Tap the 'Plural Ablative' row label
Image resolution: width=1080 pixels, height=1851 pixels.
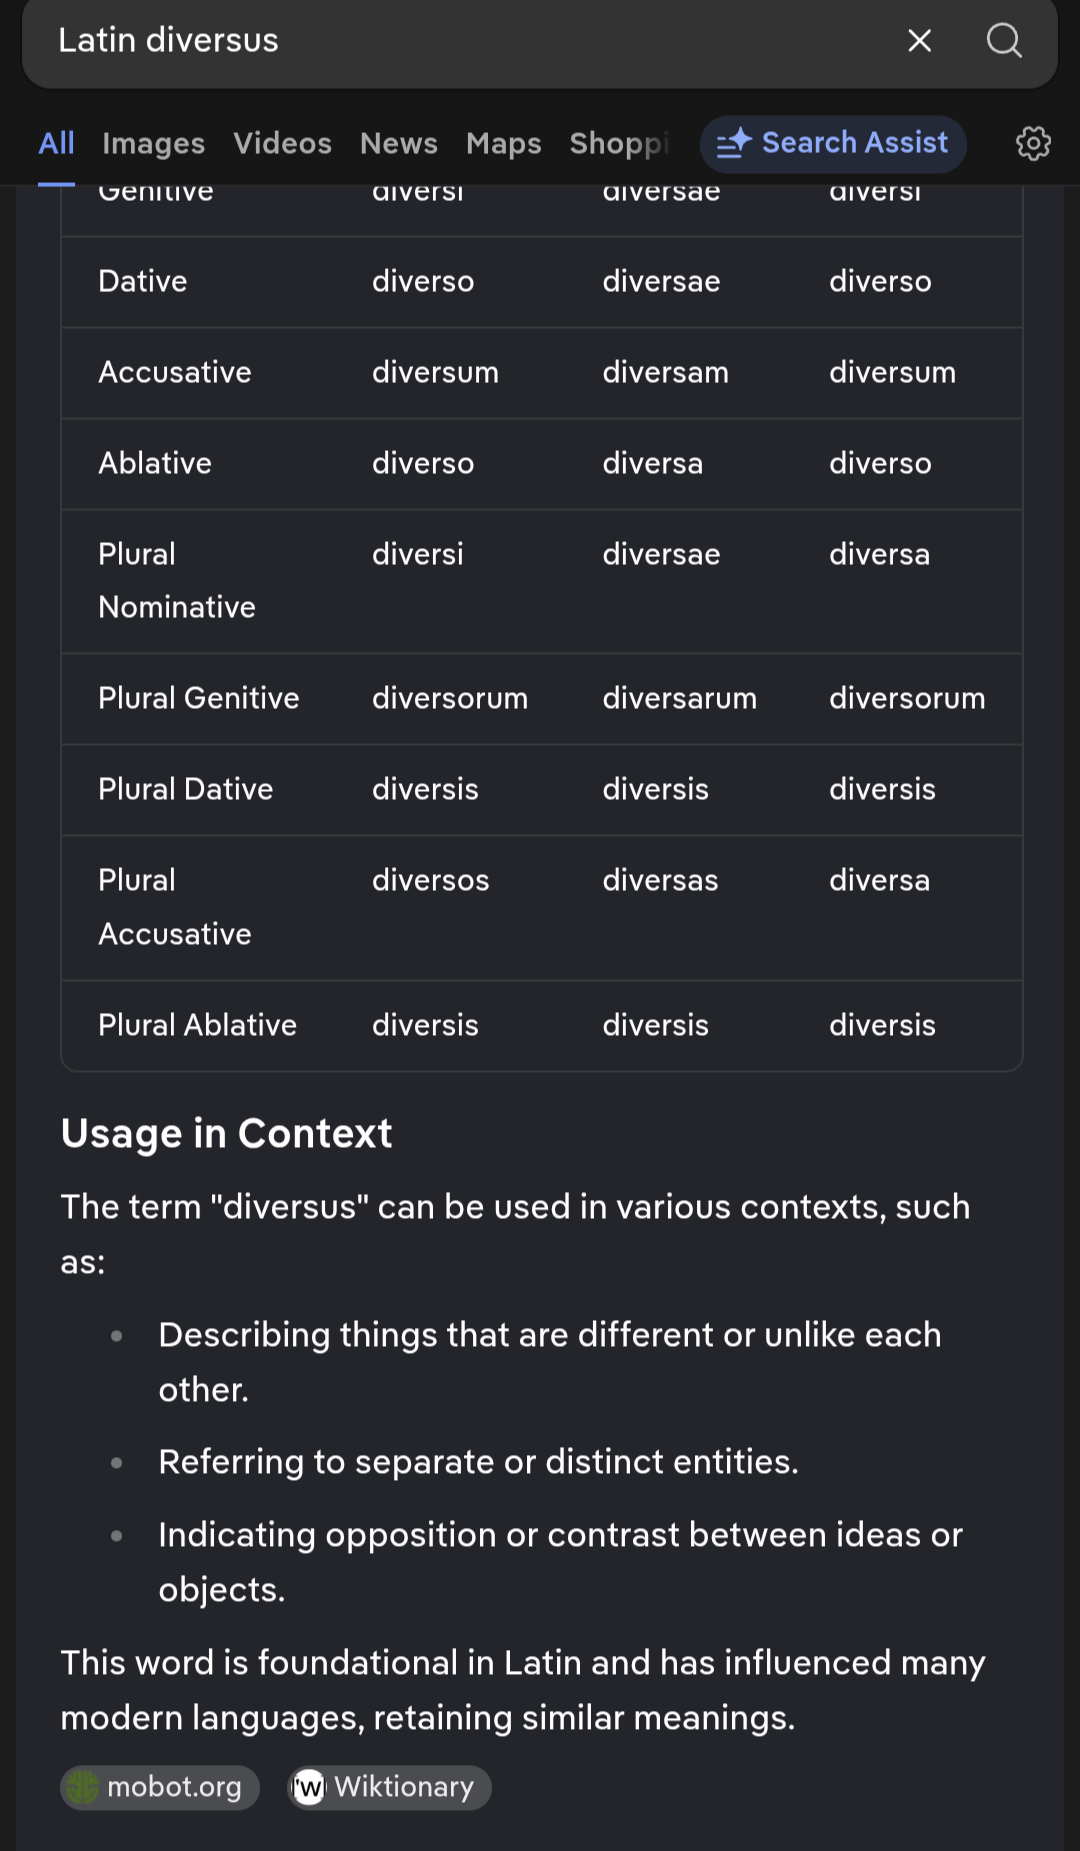coord(197,1025)
